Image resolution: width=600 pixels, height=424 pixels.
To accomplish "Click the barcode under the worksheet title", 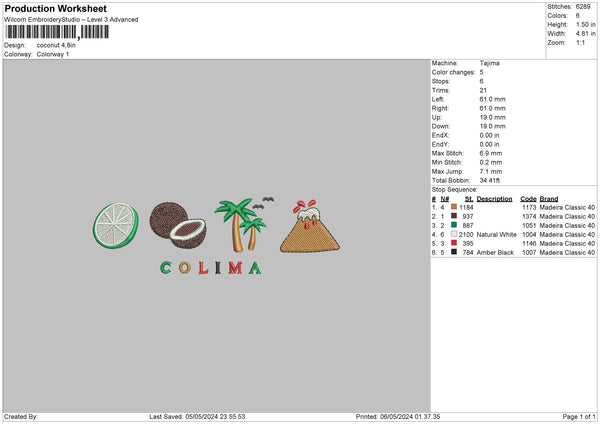I will 57,32.
